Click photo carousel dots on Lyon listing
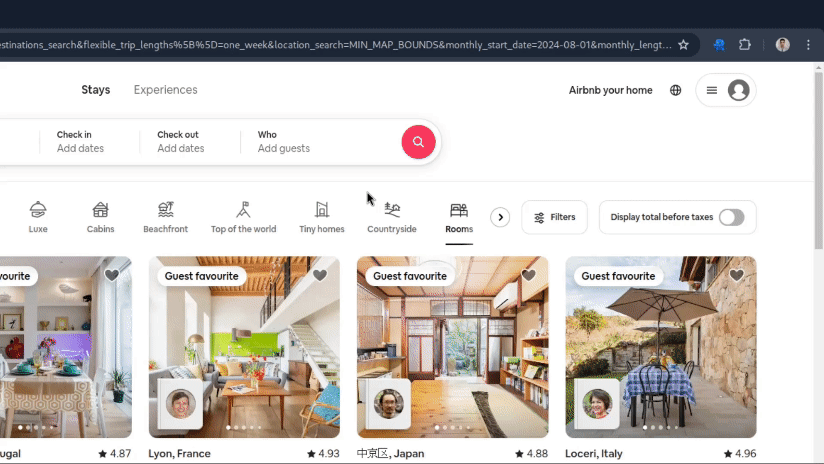The width and height of the screenshot is (824, 464). (x=244, y=427)
